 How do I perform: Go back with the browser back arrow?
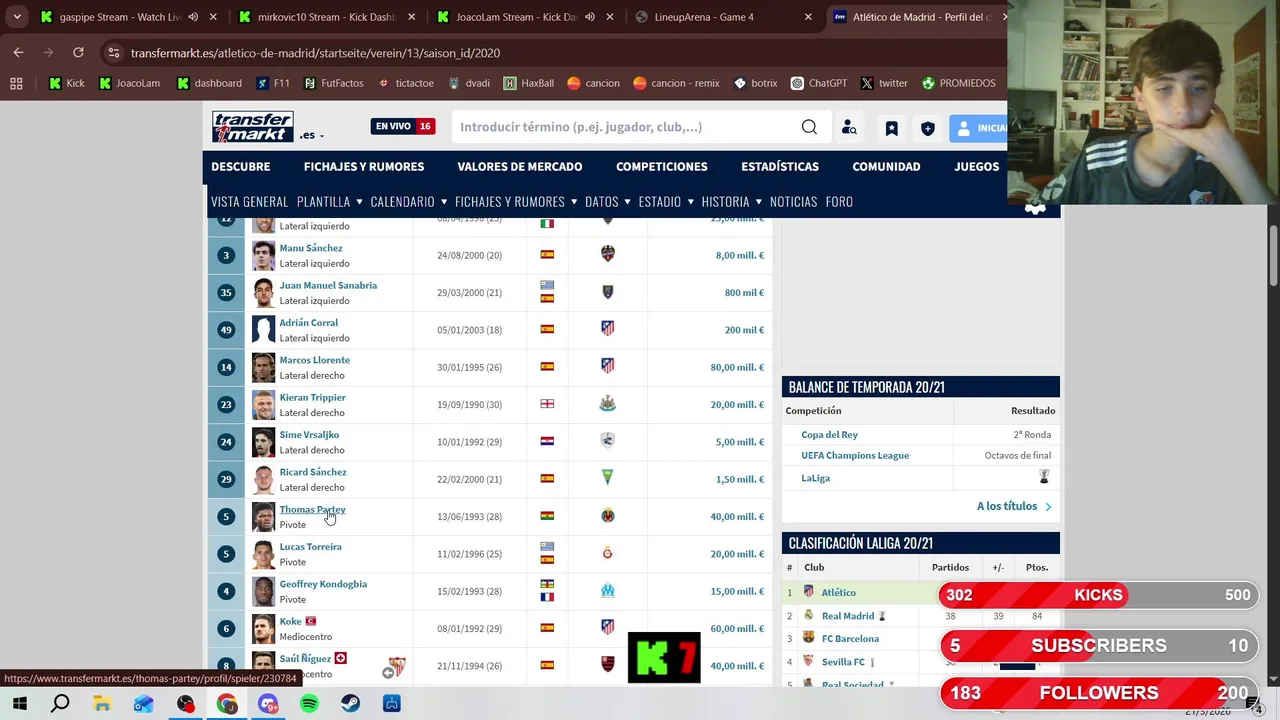(x=18, y=53)
